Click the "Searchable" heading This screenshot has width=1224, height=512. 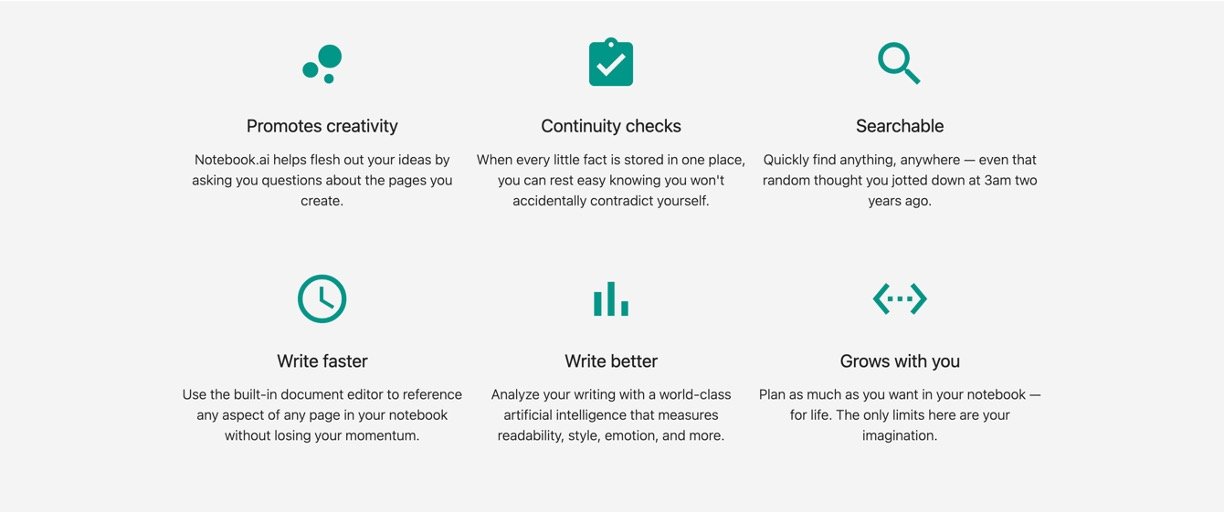tap(900, 126)
